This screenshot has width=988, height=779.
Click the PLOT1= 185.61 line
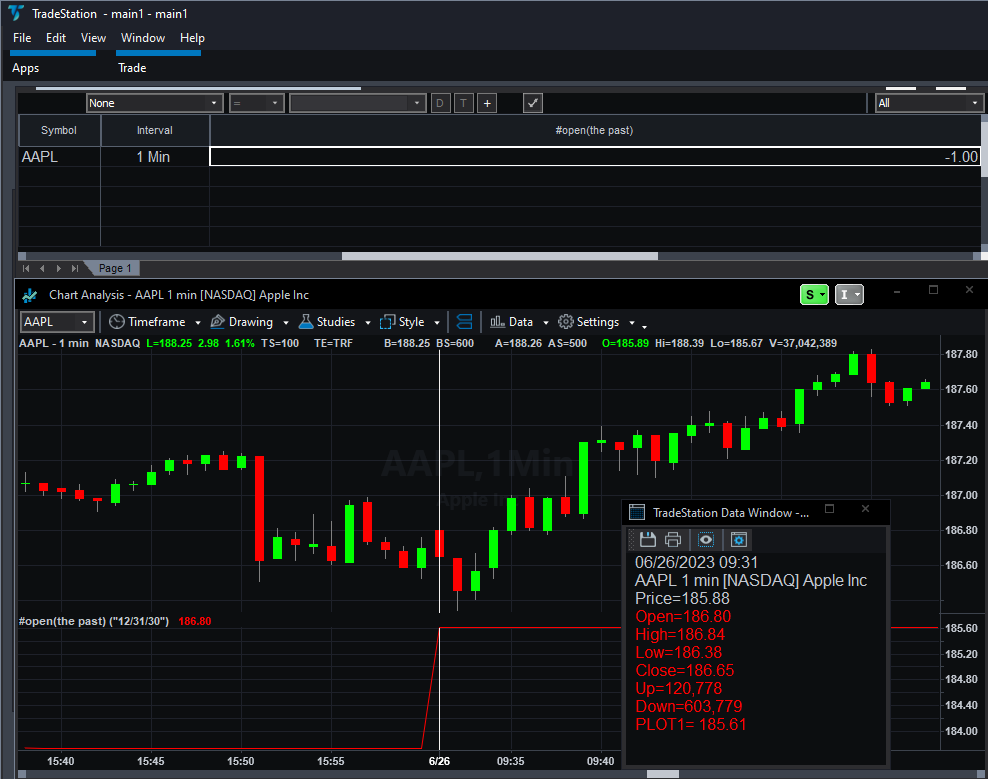coord(691,725)
